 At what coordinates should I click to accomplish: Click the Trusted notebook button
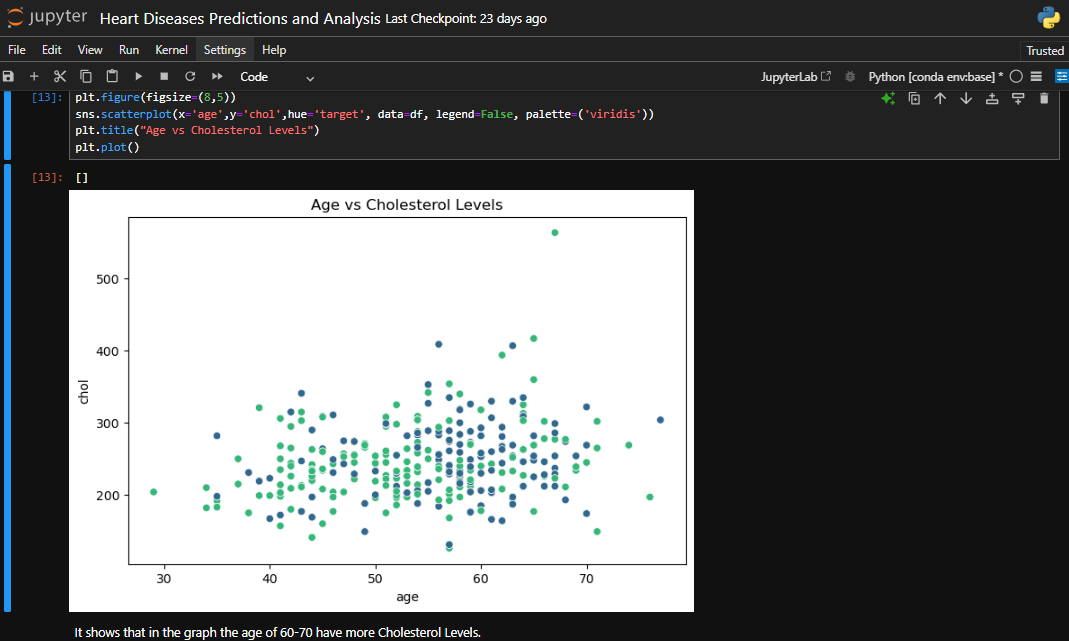(x=1044, y=50)
